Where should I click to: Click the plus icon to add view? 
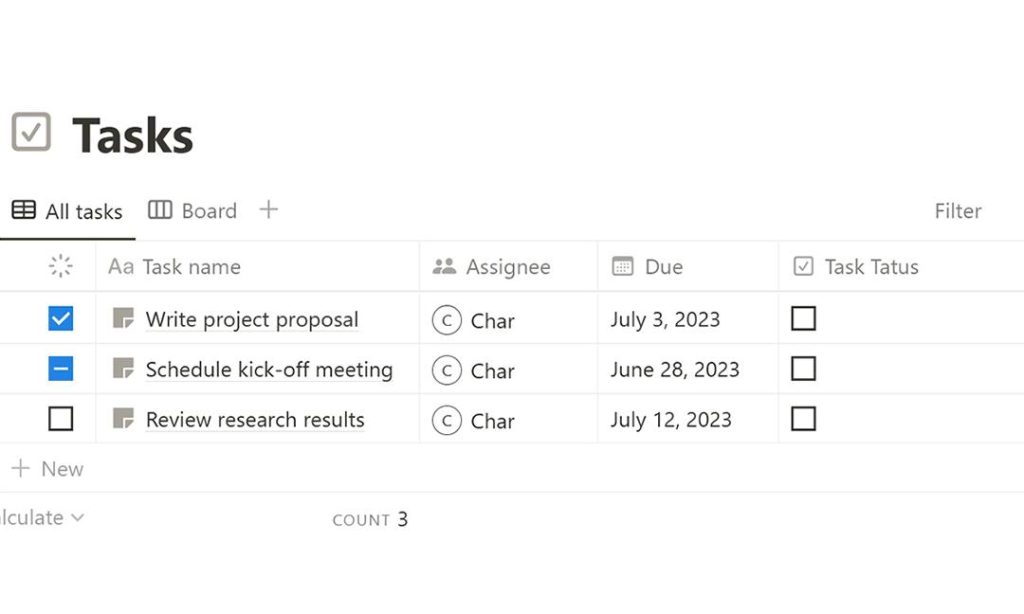click(x=268, y=210)
